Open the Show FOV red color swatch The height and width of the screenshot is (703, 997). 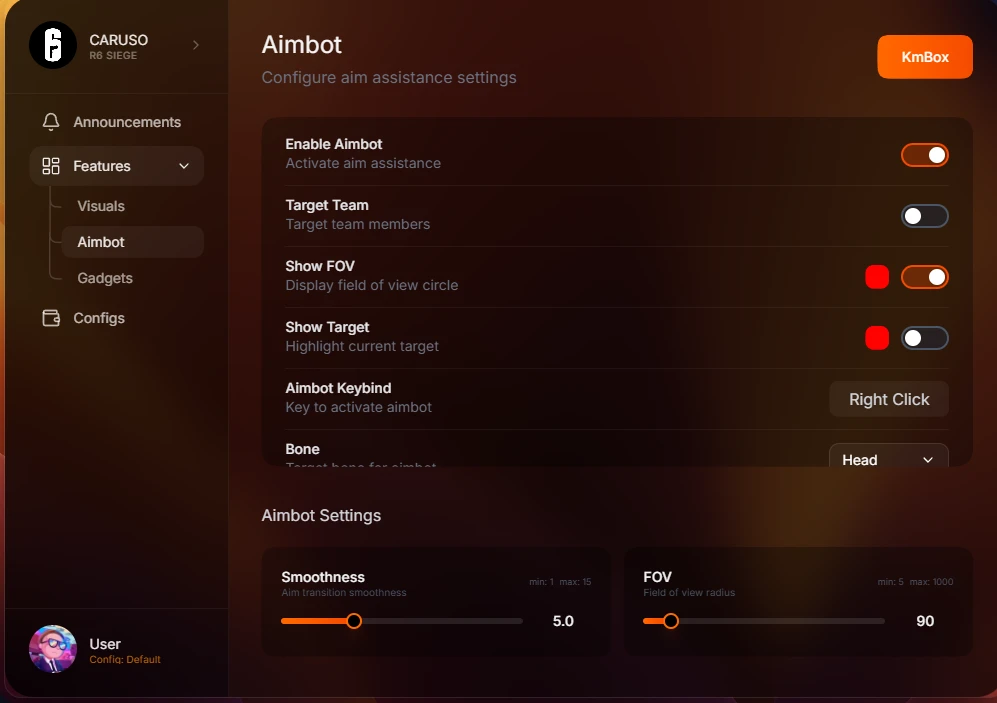click(x=877, y=277)
